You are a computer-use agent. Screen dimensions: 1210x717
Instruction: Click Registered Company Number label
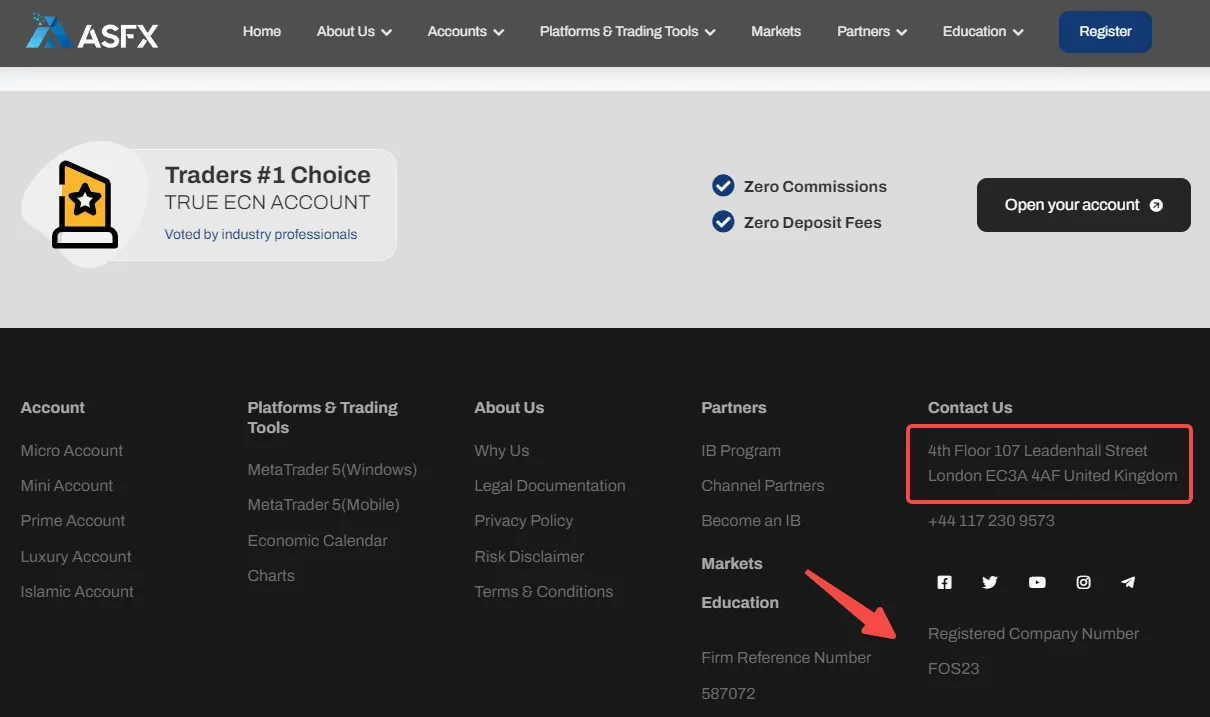point(1033,634)
